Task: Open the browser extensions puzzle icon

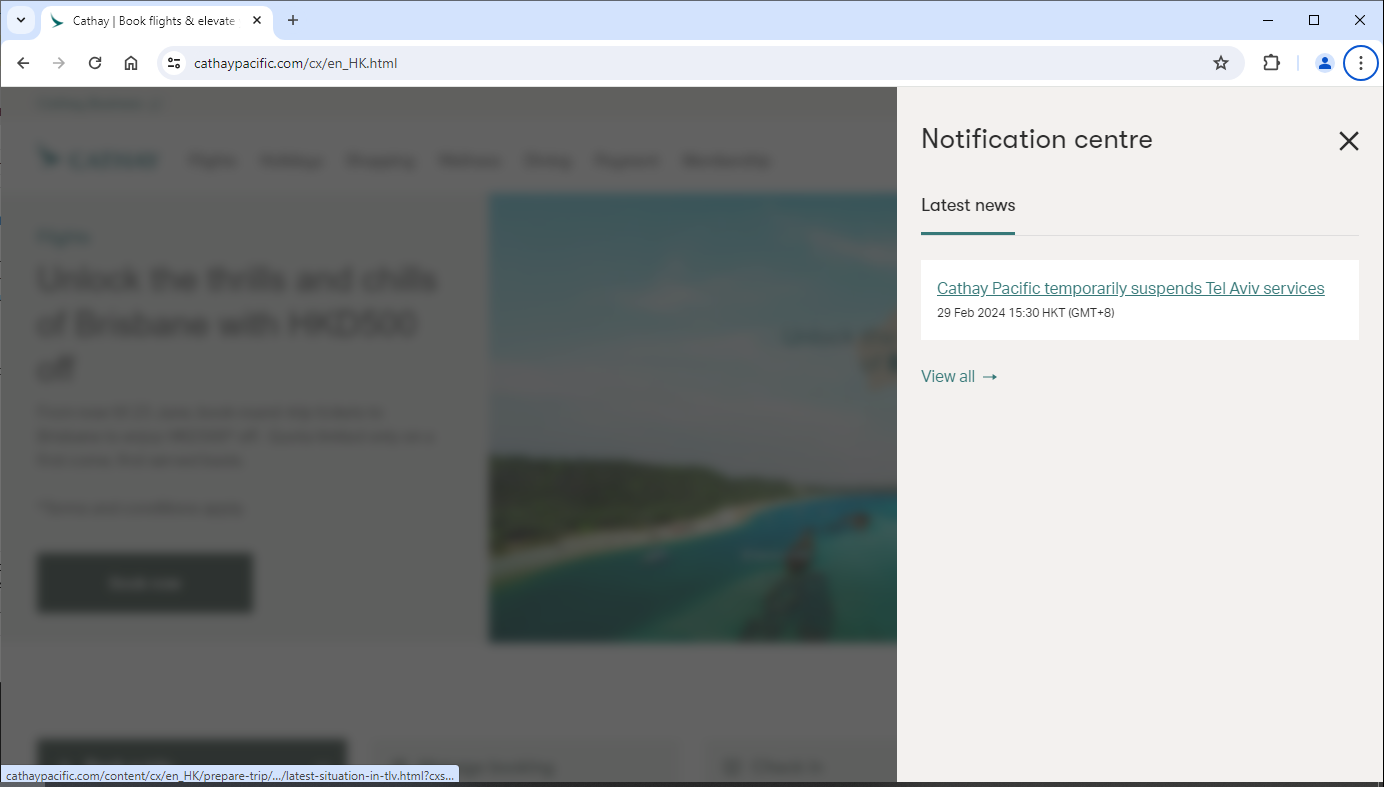Action: pyautogui.click(x=1271, y=62)
